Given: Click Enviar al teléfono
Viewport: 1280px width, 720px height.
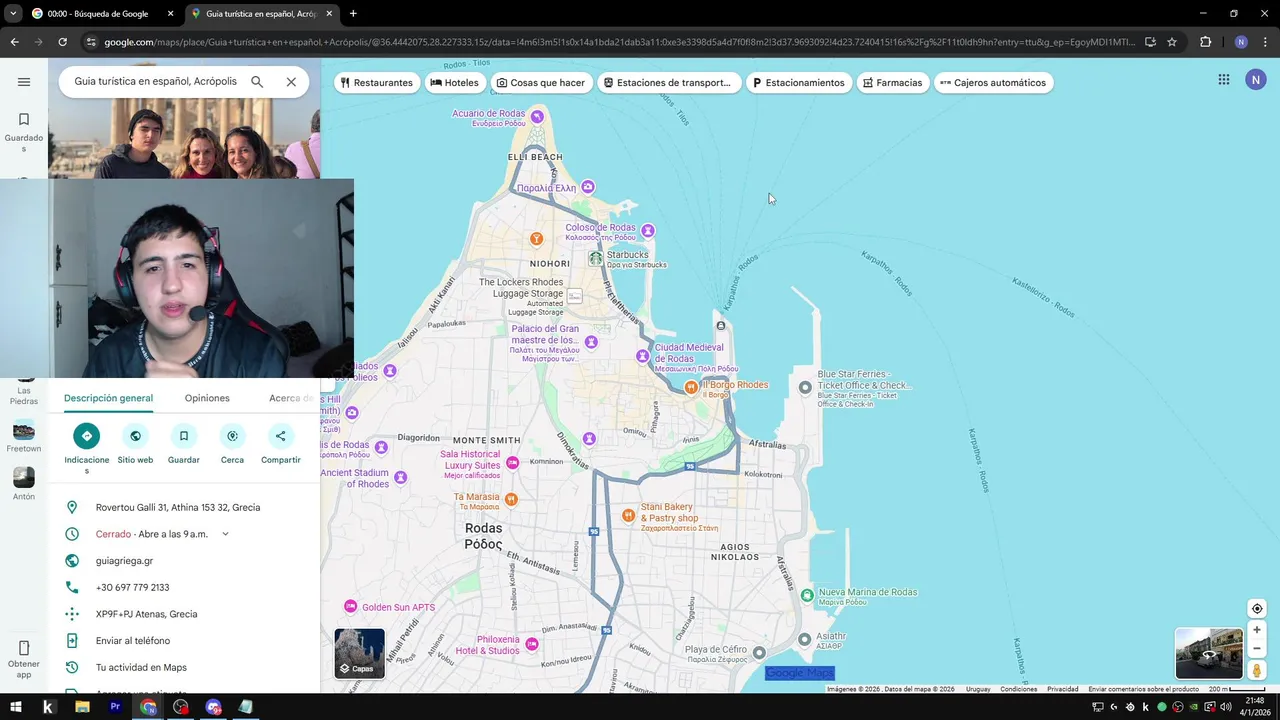Looking at the screenshot, I should pyautogui.click(x=133, y=641).
